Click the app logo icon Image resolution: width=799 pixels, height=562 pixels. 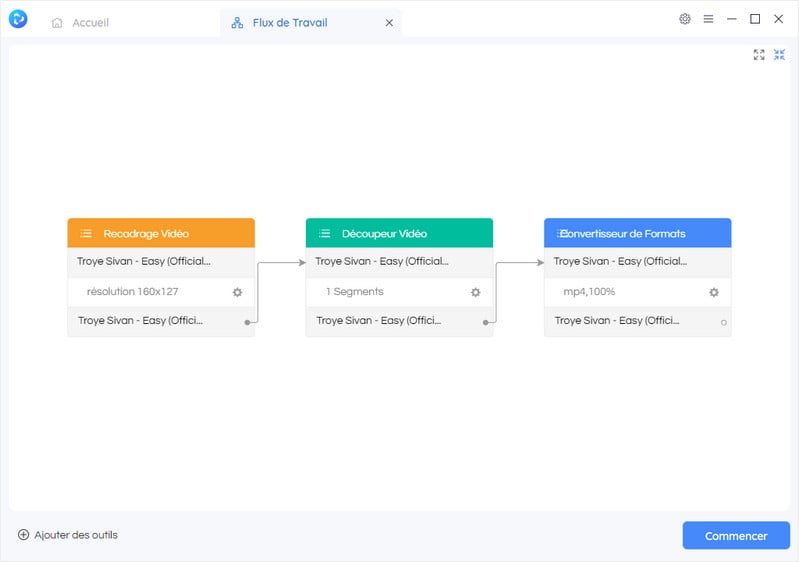pyautogui.click(x=18, y=19)
